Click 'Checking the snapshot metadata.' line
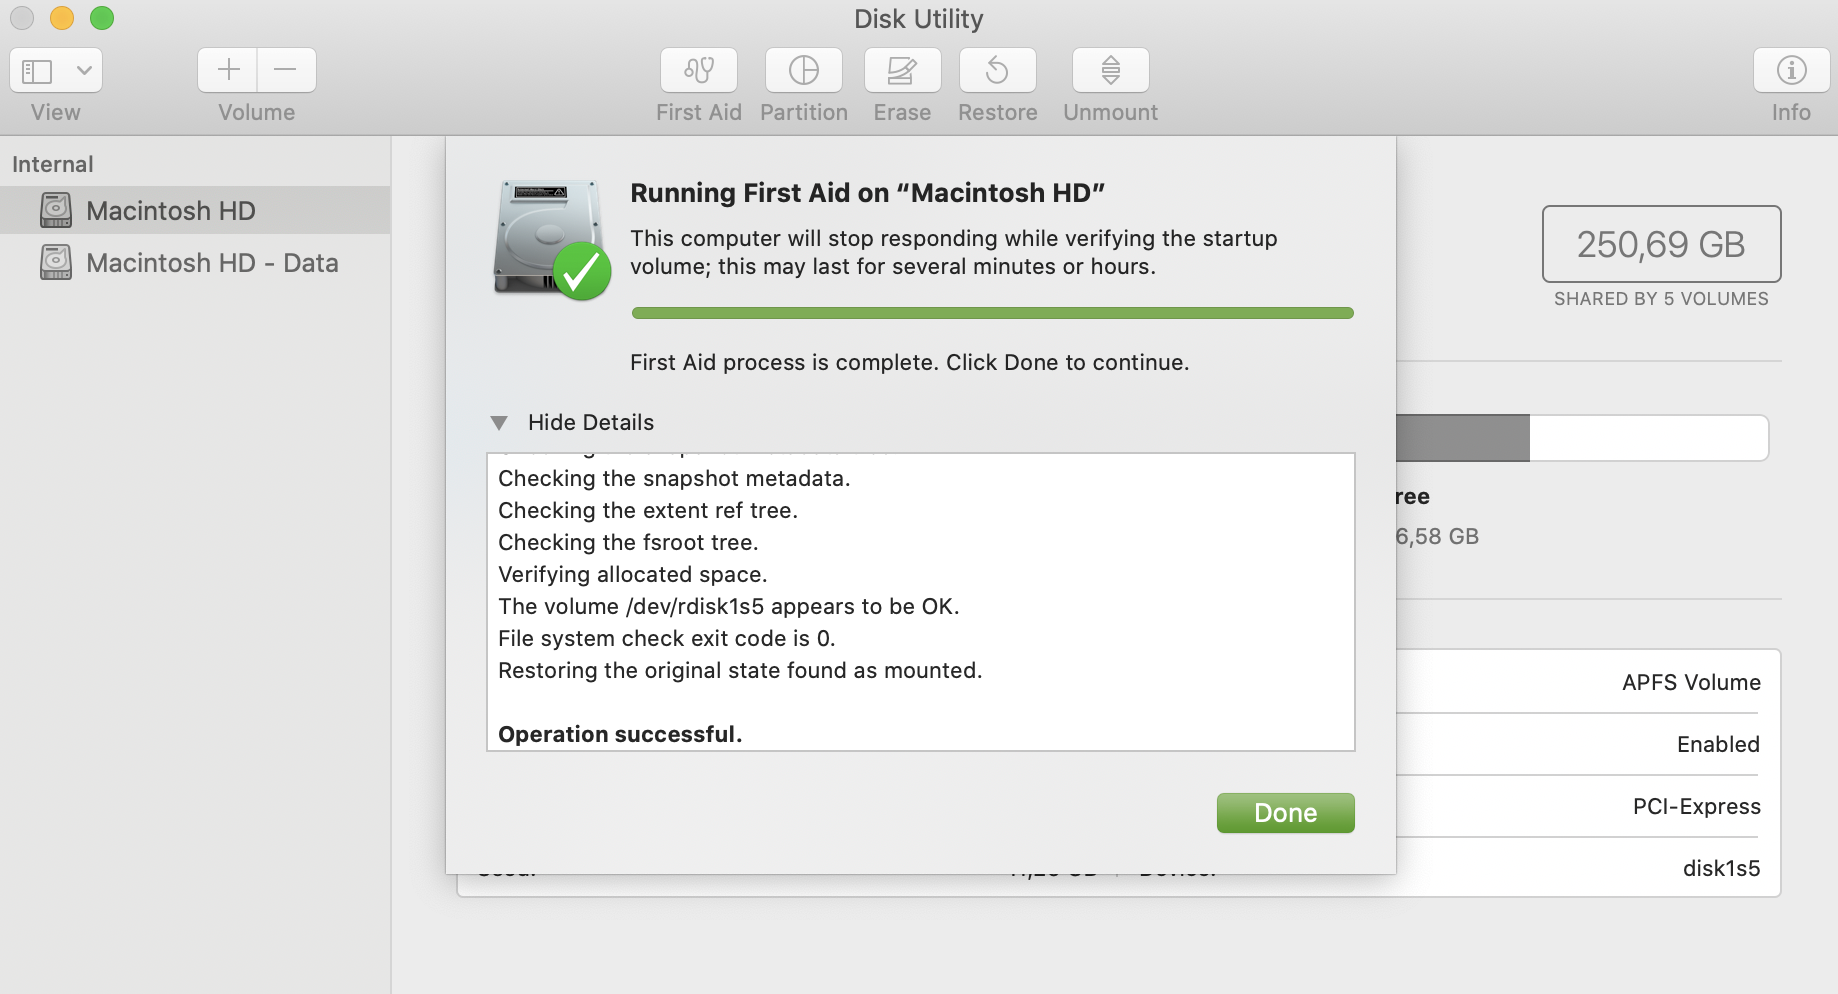This screenshot has width=1838, height=994. (x=674, y=478)
